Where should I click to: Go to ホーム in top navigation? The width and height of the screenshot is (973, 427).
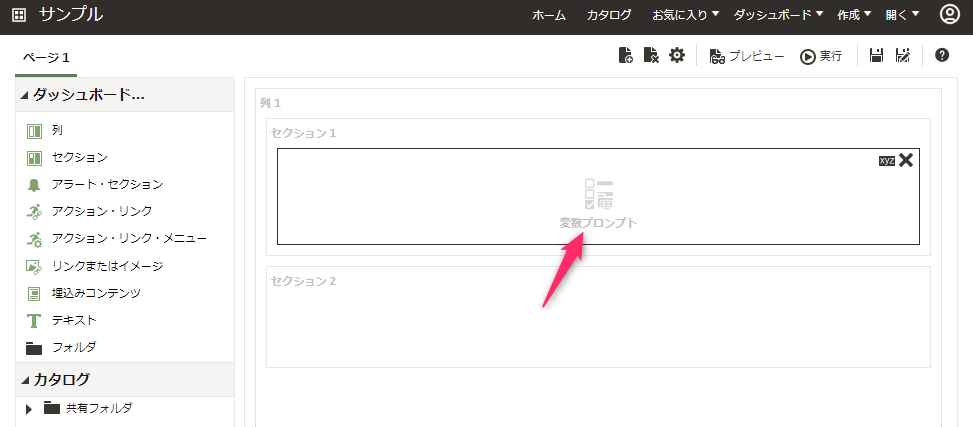(549, 16)
